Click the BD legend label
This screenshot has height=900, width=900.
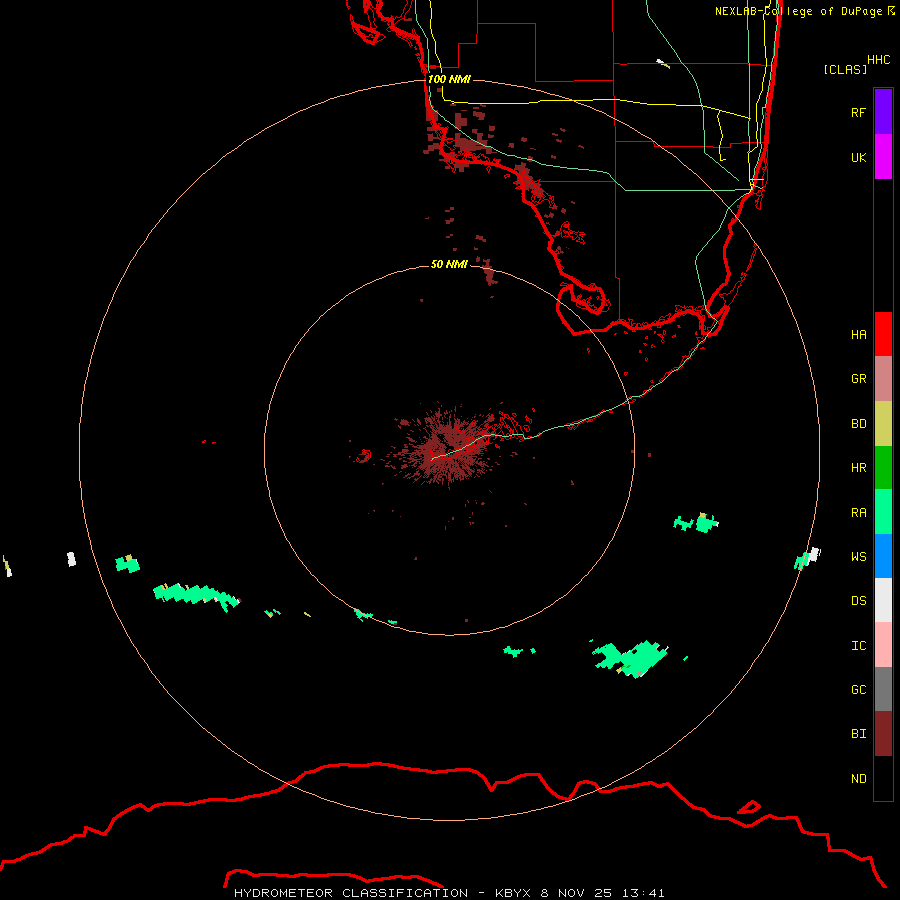click(x=858, y=424)
